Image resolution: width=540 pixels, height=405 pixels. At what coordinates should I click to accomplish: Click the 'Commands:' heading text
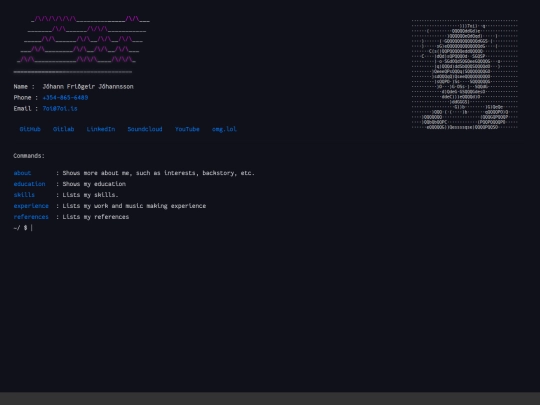[x=29, y=156]
